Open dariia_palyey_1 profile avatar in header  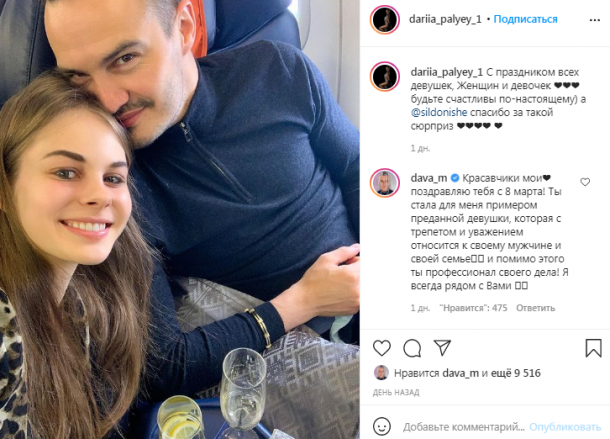coord(385,19)
